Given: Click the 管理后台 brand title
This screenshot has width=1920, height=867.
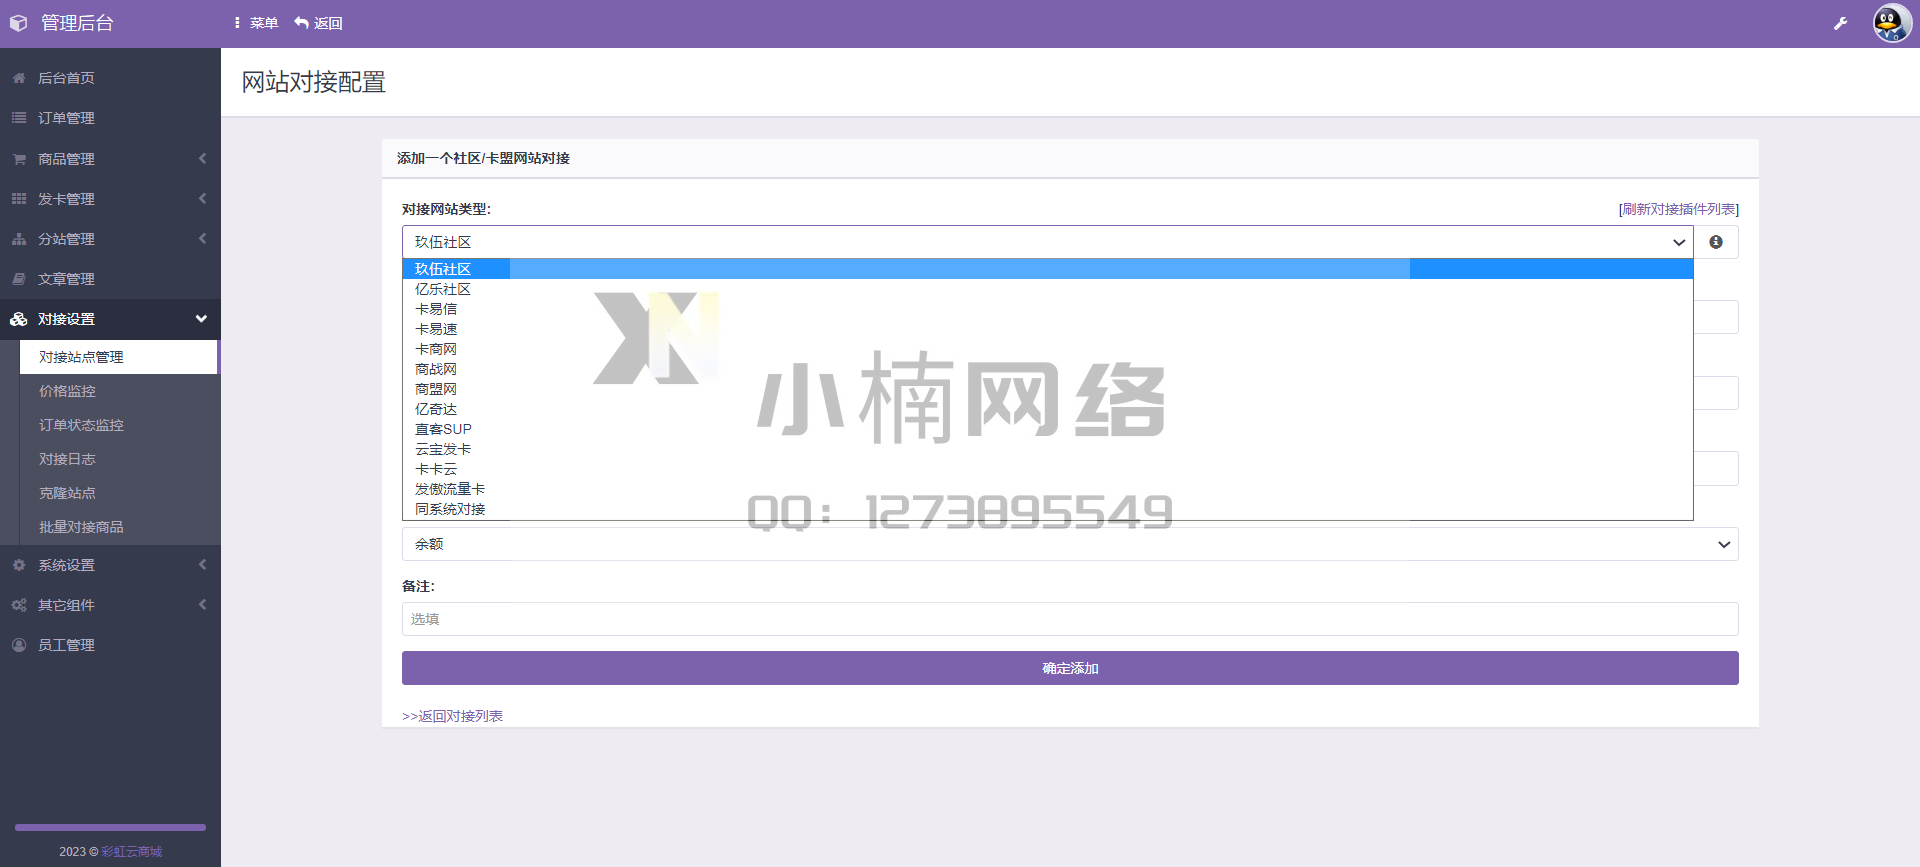Looking at the screenshot, I should (x=77, y=23).
